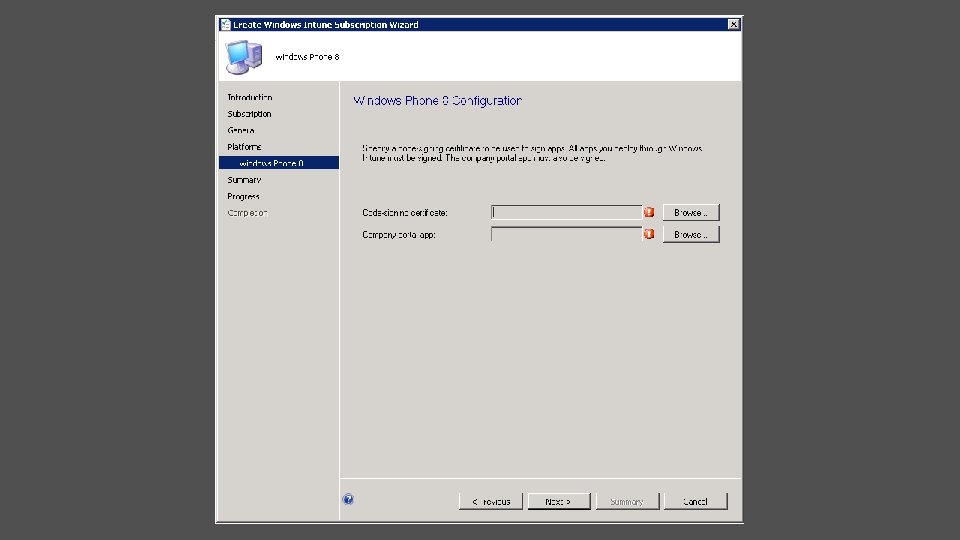Select the Platforms step
The height and width of the screenshot is (540, 960).
(x=244, y=147)
